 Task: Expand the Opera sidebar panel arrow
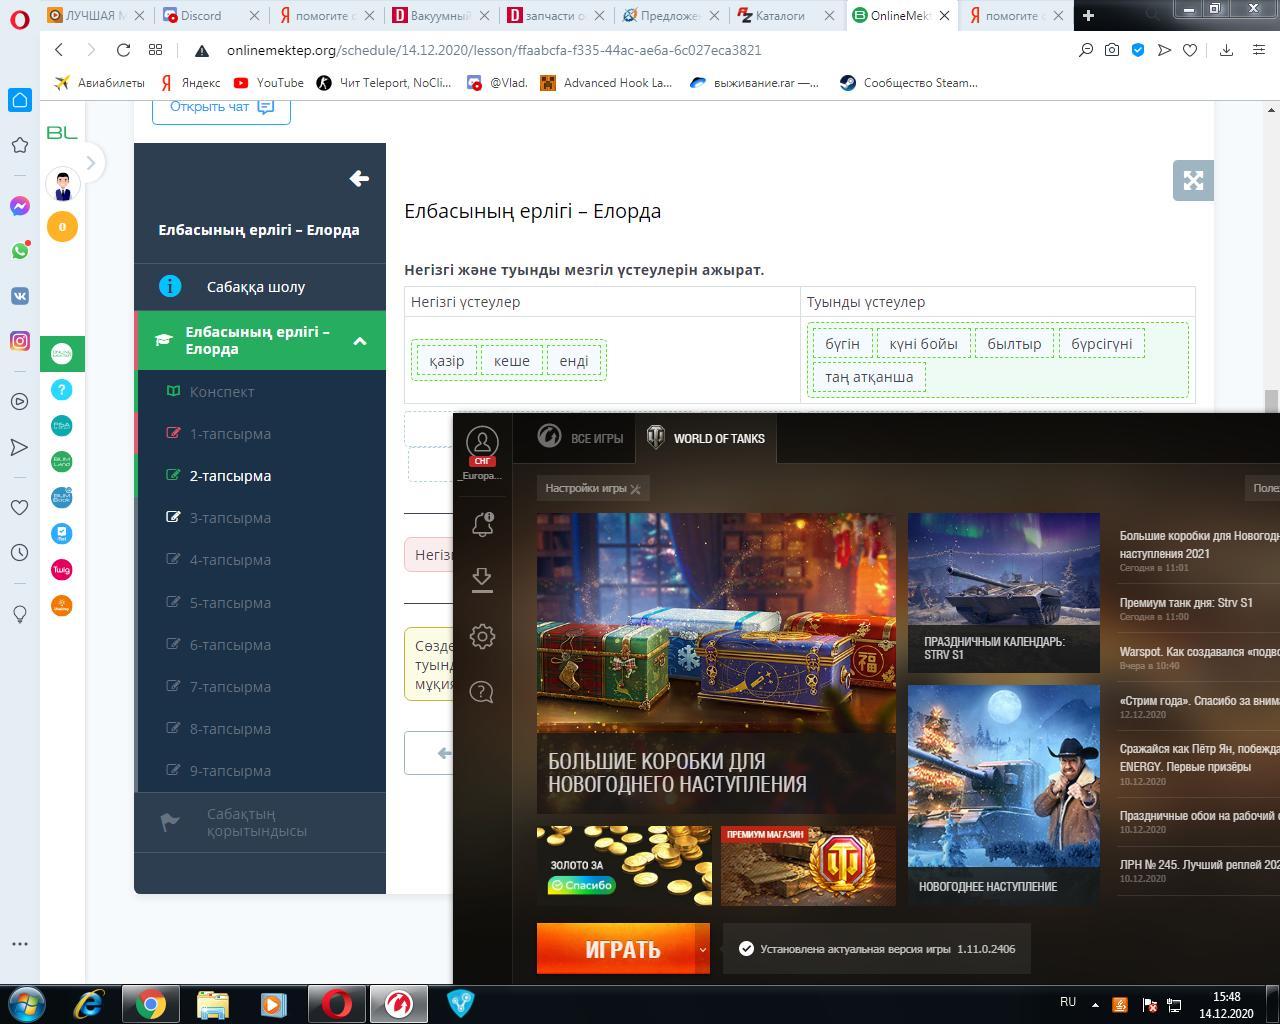pos(91,162)
